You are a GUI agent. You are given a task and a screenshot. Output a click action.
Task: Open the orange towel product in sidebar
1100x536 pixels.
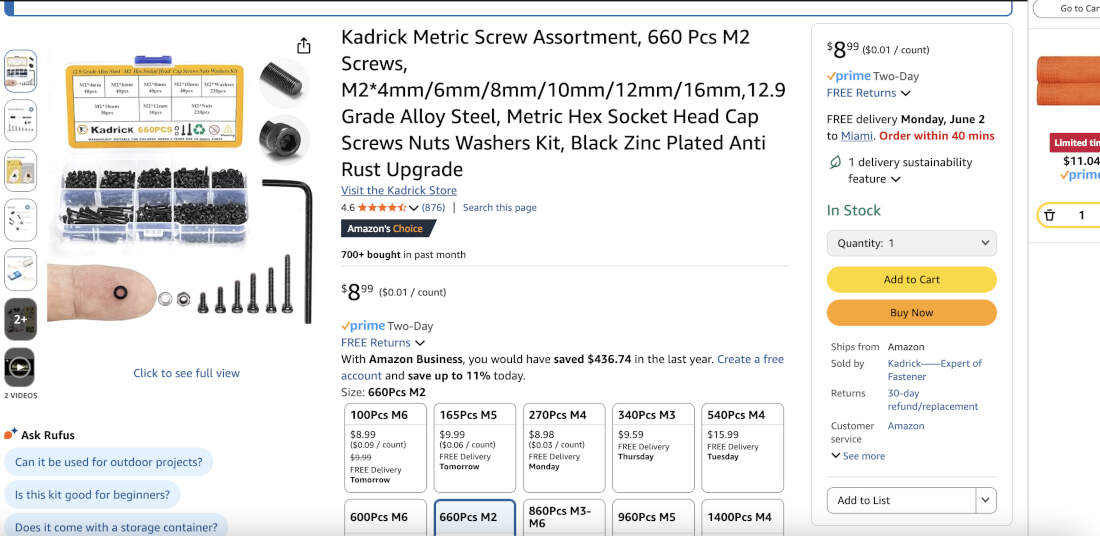[x=1068, y=81]
